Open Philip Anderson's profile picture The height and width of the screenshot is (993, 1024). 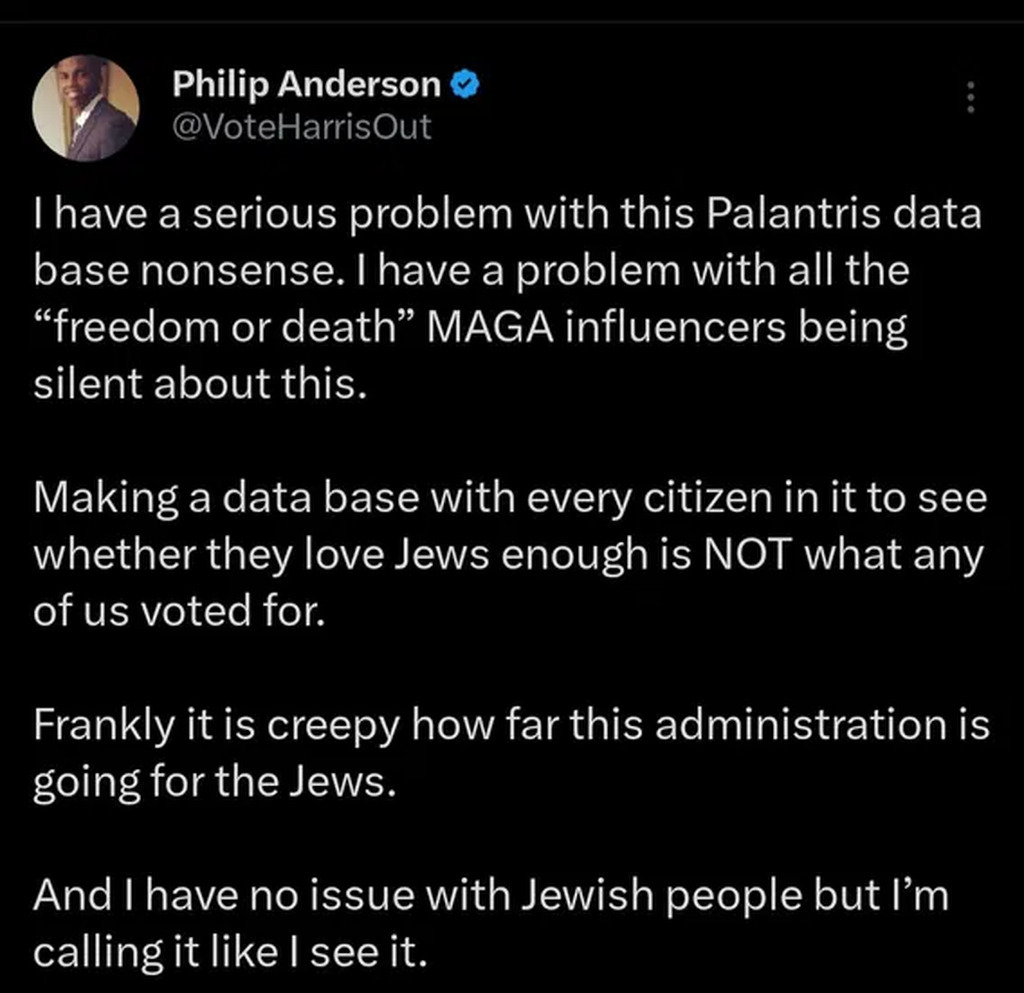85,108
